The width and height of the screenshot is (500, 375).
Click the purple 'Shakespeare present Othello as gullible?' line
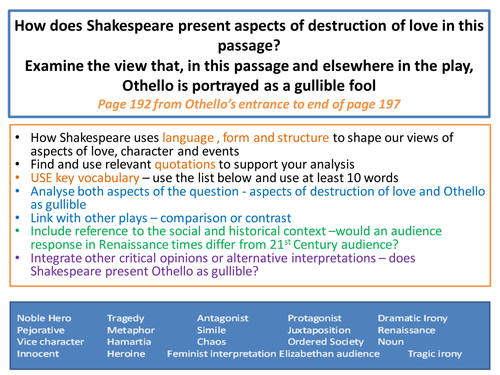click(x=144, y=271)
